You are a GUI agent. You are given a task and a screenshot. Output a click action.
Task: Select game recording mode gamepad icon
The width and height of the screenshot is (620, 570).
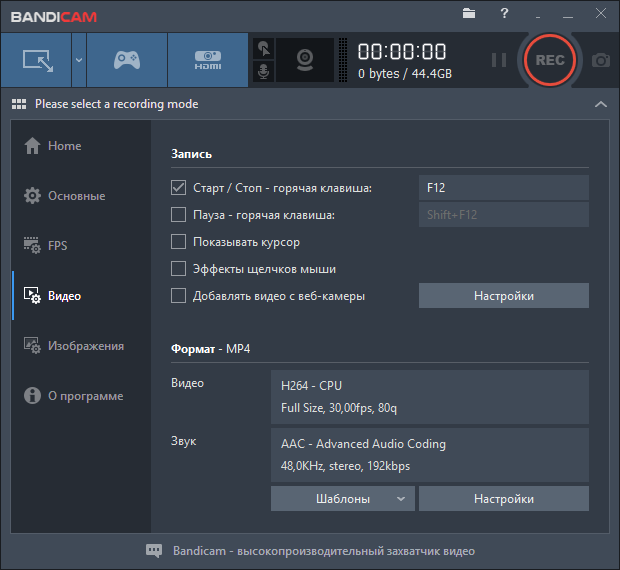coord(126,60)
